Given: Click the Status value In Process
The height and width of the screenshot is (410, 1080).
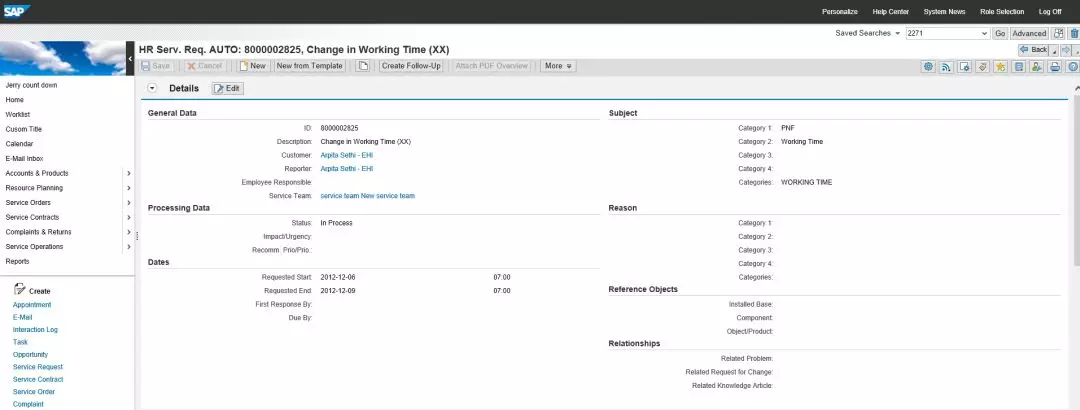Looking at the screenshot, I should pyautogui.click(x=336, y=223).
